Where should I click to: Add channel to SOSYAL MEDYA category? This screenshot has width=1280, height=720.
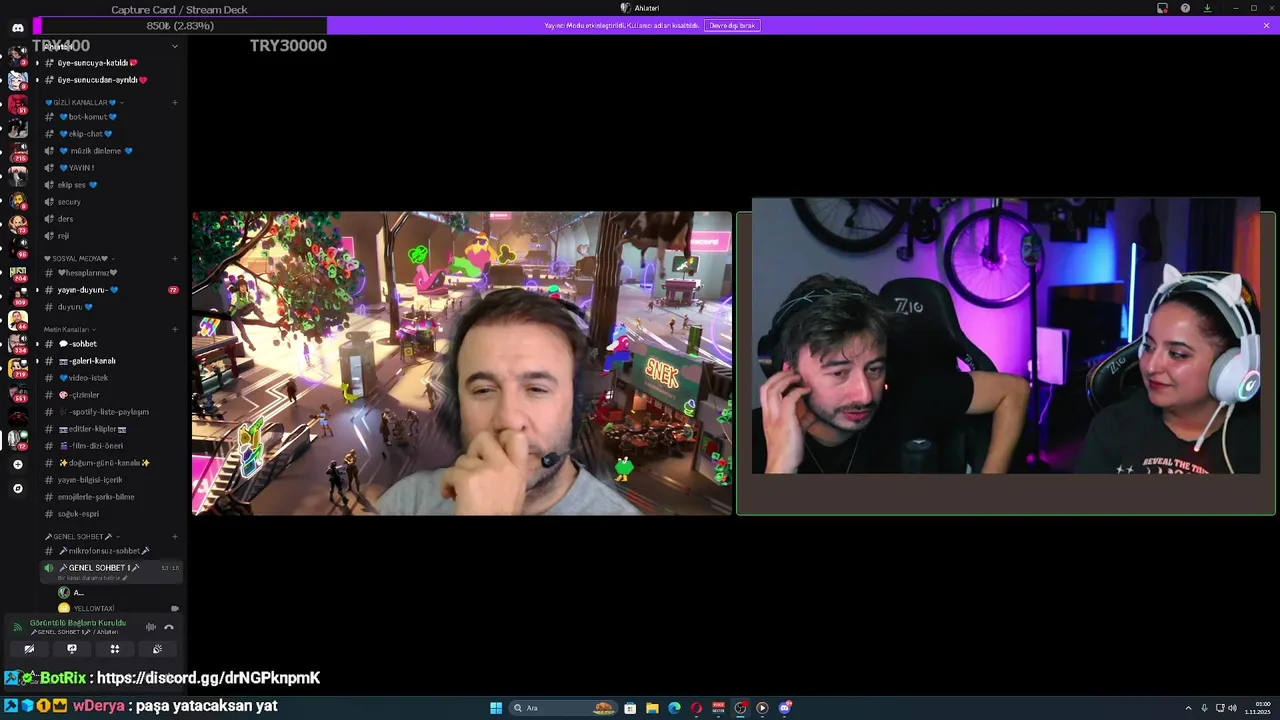(x=174, y=258)
